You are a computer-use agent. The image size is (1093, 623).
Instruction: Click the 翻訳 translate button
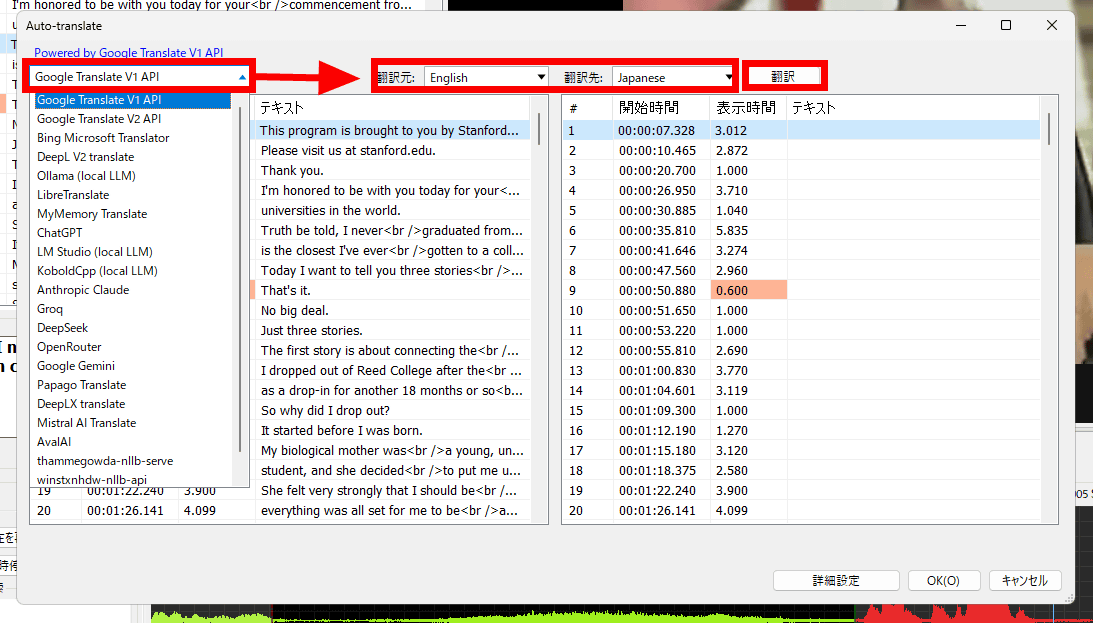point(783,77)
